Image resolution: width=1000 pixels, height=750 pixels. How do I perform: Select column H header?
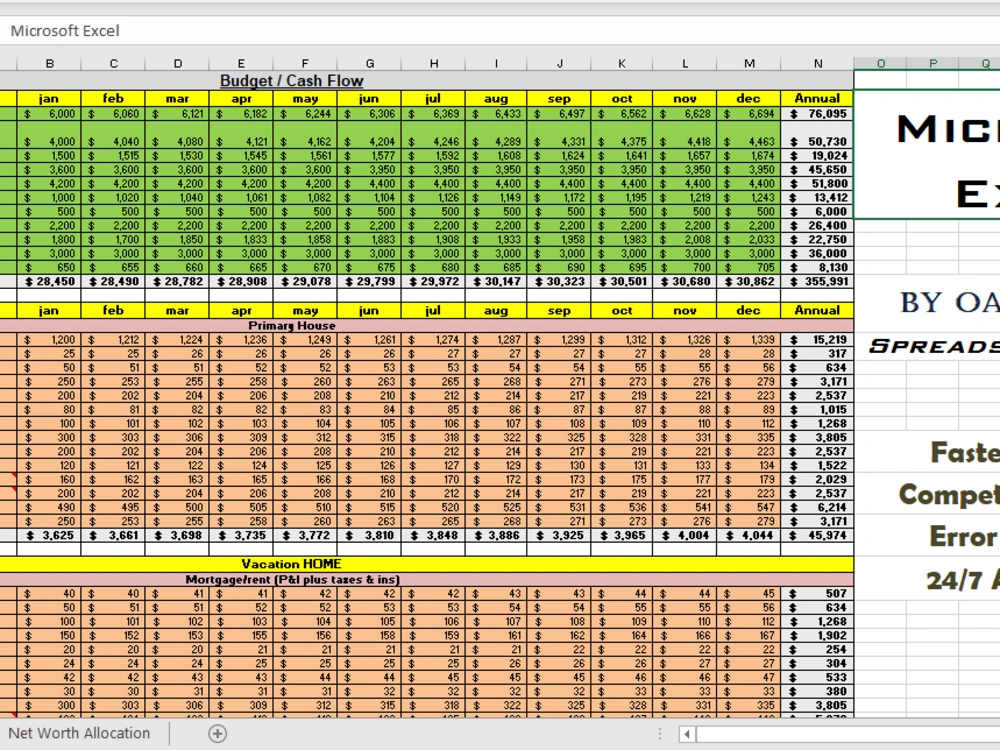pyautogui.click(x=434, y=63)
